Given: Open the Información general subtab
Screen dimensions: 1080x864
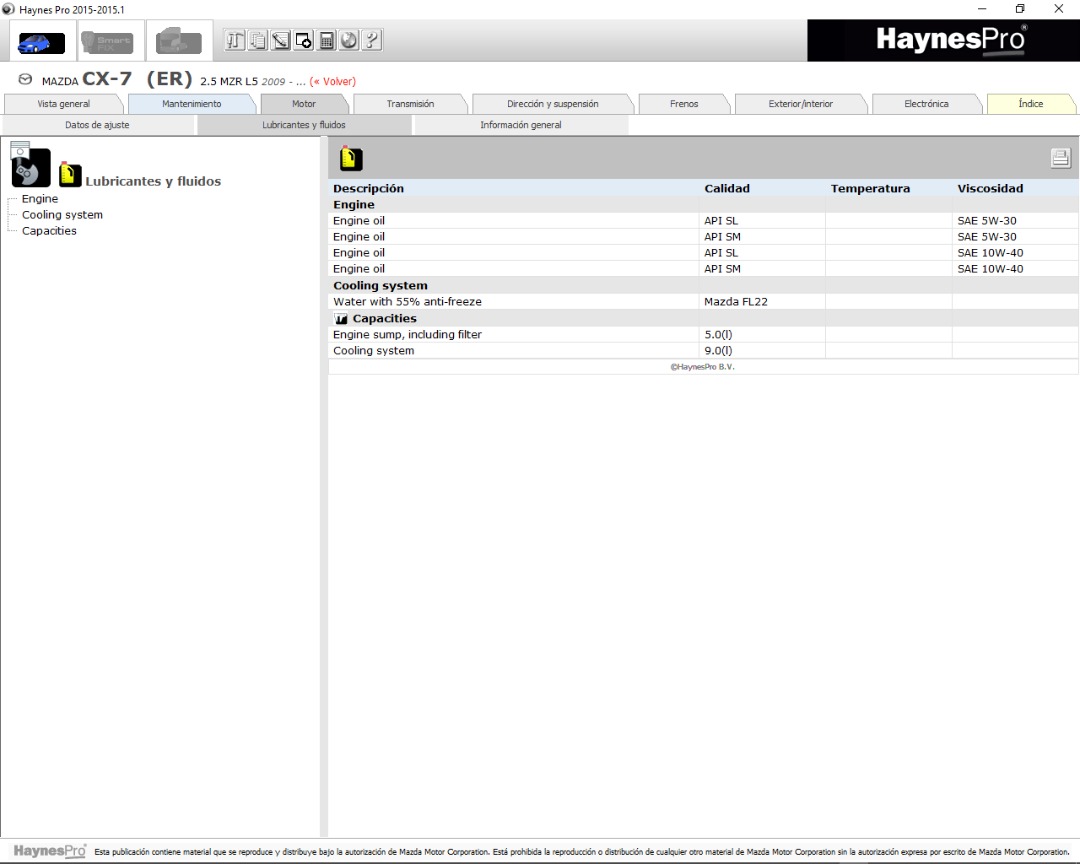Looking at the screenshot, I should tap(520, 125).
